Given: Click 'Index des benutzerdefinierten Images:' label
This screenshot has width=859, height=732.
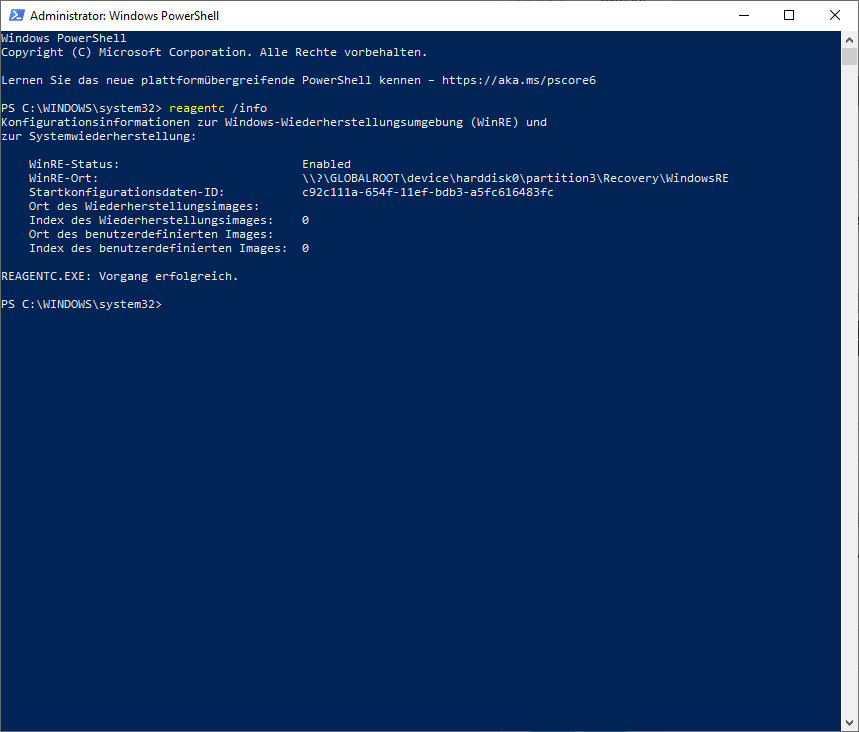Looking at the screenshot, I should [x=158, y=248].
